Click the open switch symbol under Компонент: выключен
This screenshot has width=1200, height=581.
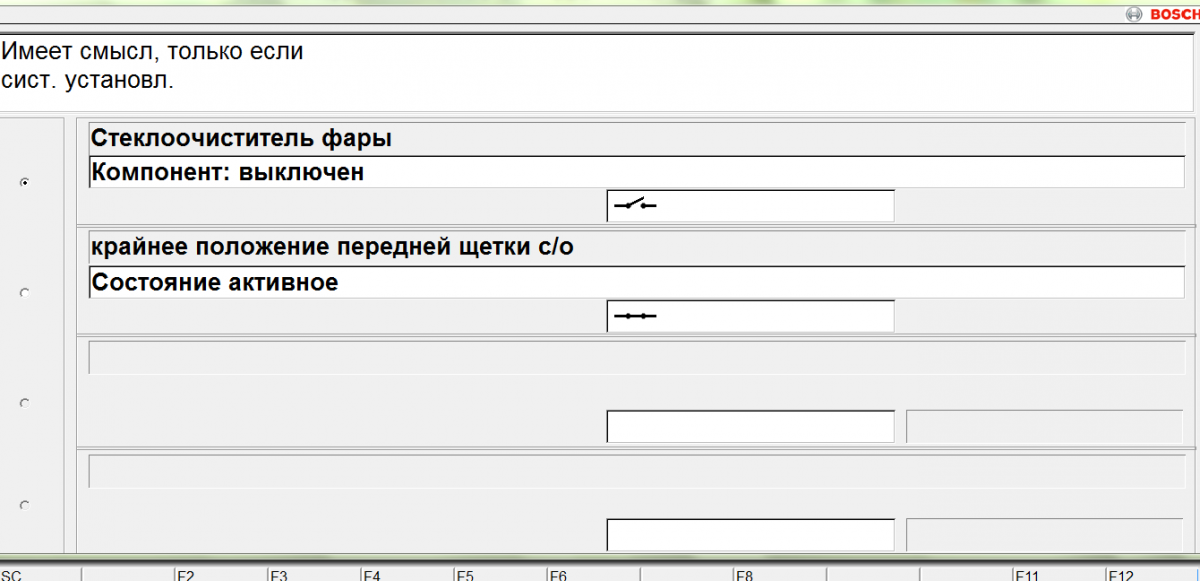click(635, 205)
